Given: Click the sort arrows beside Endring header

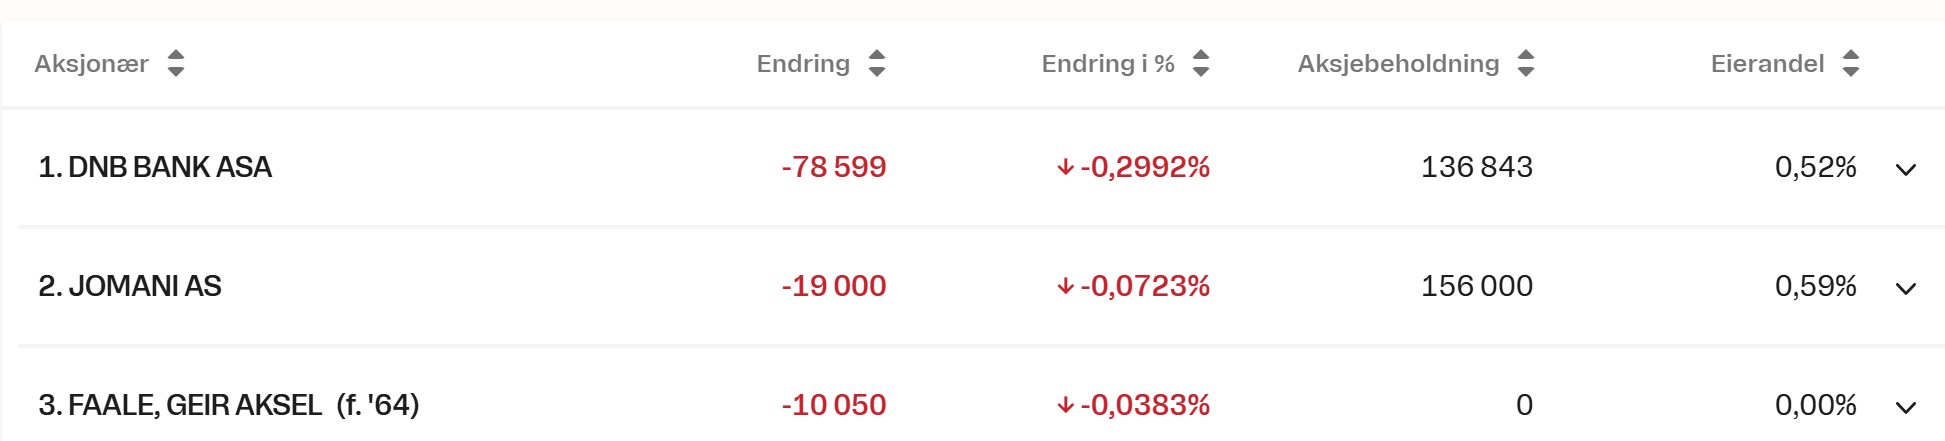Looking at the screenshot, I should coord(877,63).
